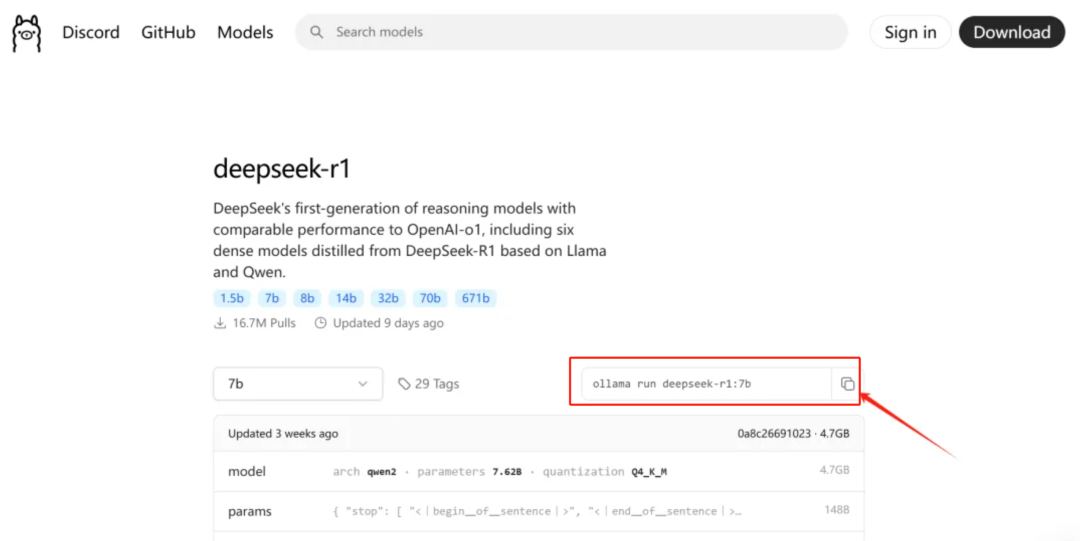Open the GitHub link
Viewport: 1080px width, 541px height.
(168, 32)
